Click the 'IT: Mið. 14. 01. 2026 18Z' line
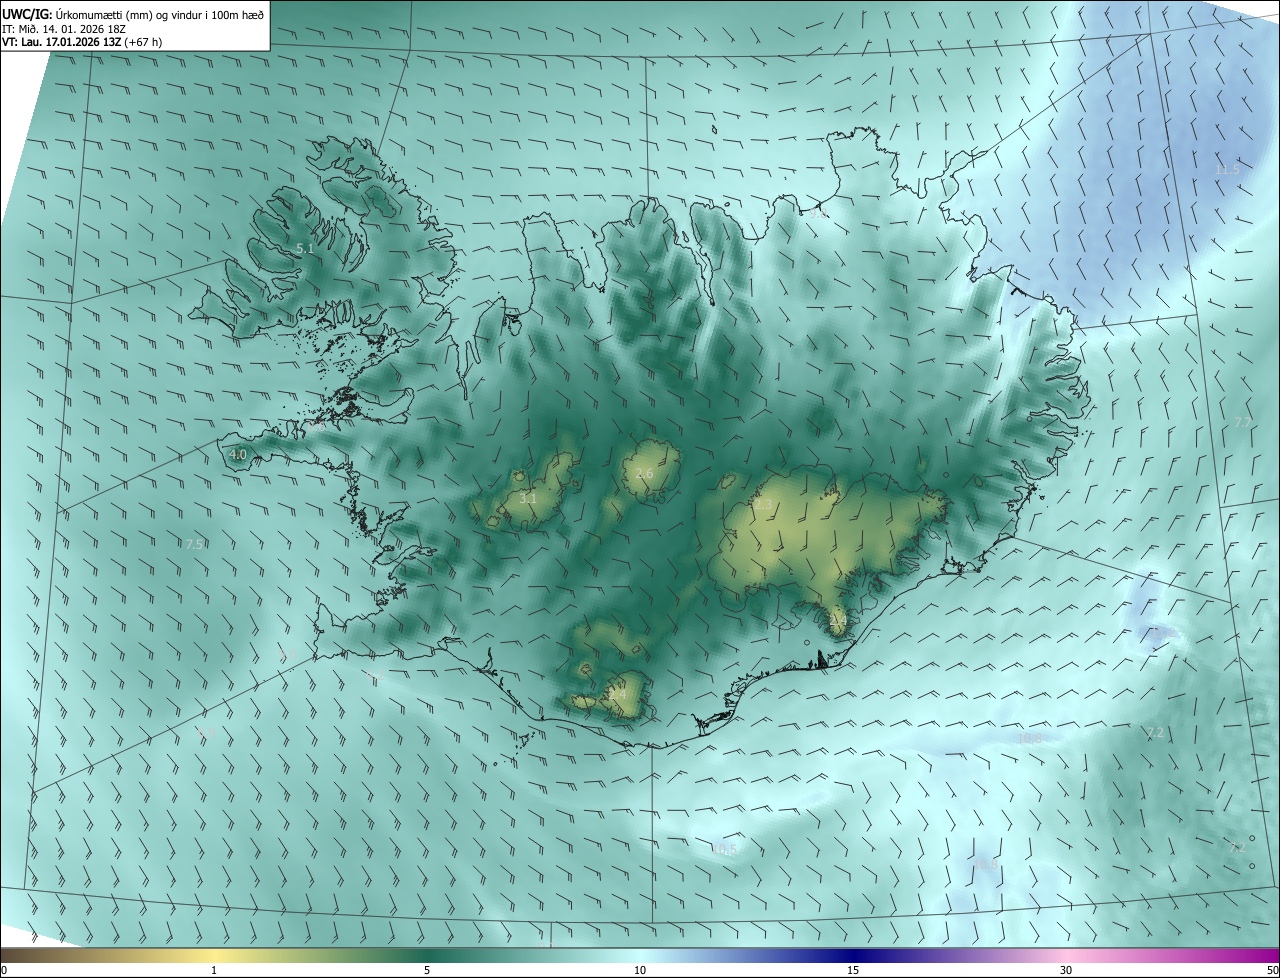 (x=64, y=28)
